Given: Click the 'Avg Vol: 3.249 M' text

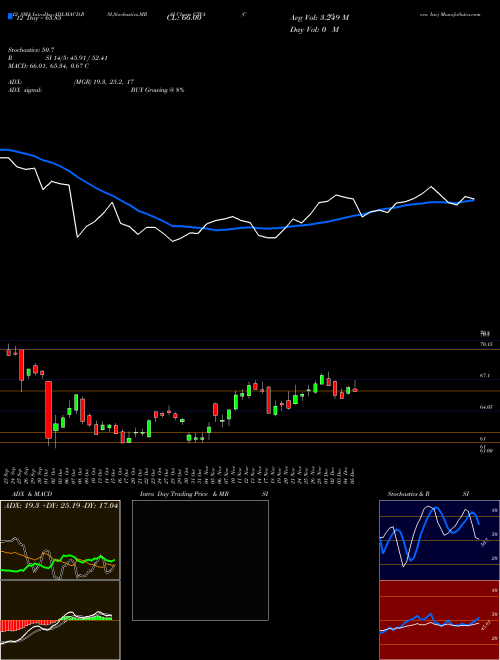Looking at the screenshot, I should (x=319, y=18).
